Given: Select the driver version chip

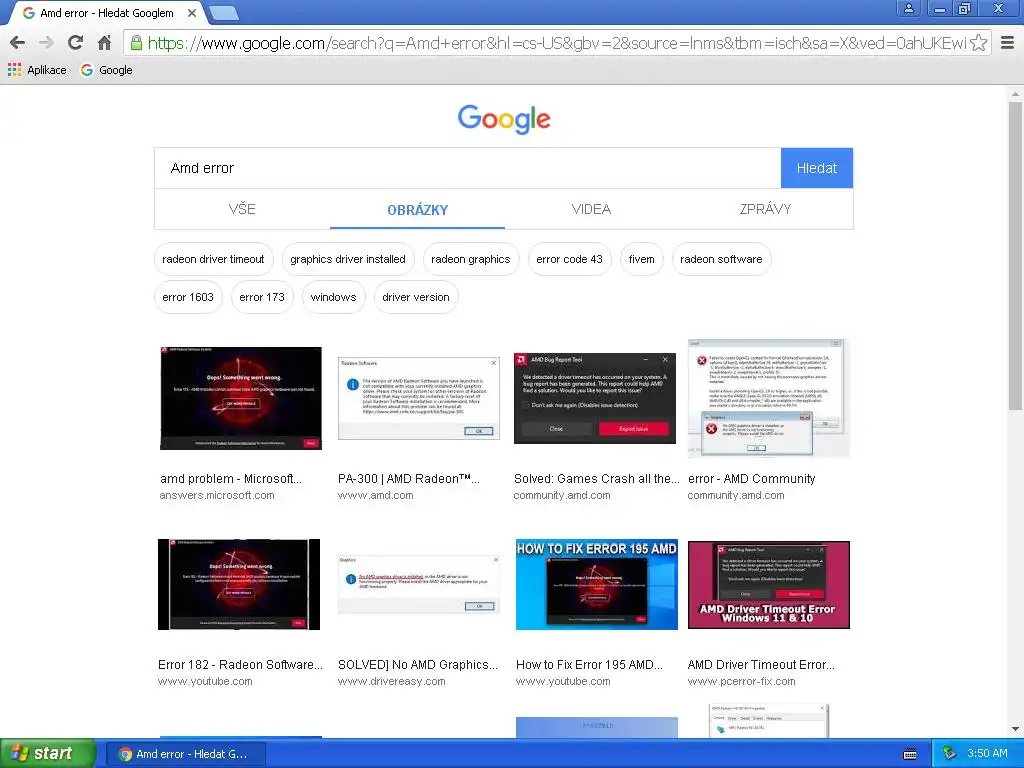Looking at the screenshot, I should coord(416,297).
